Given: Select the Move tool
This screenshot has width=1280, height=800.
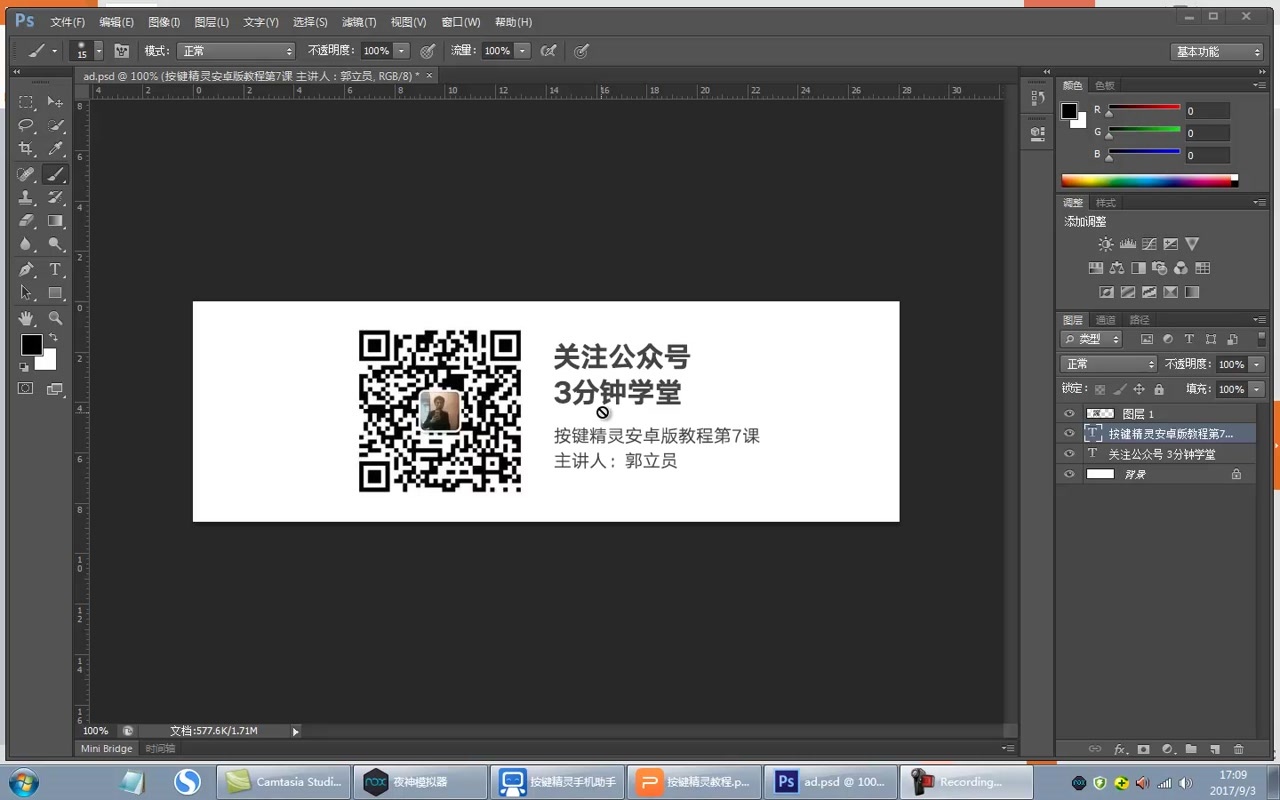Looking at the screenshot, I should click(x=56, y=102).
